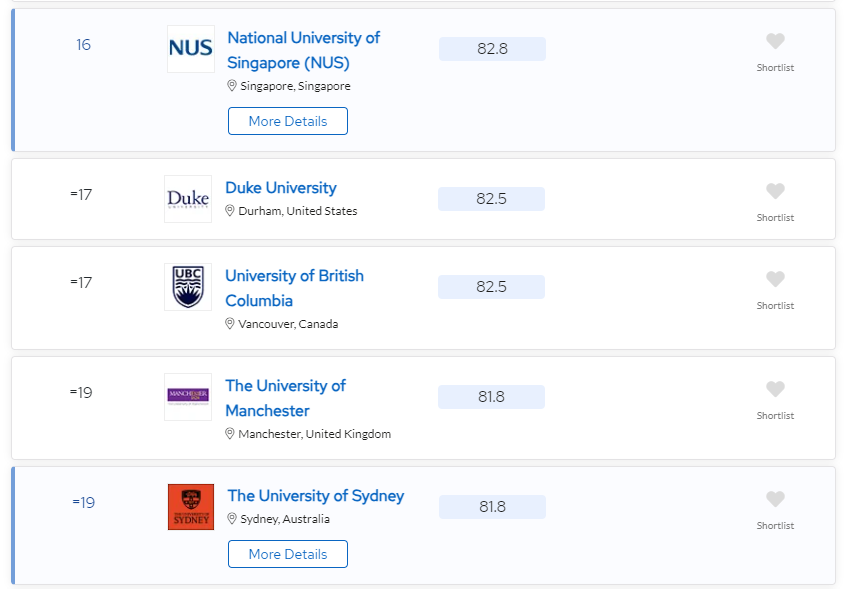Click the UBC crest logo
Viewport: 845px width, 589px height.
click(188, 287)
